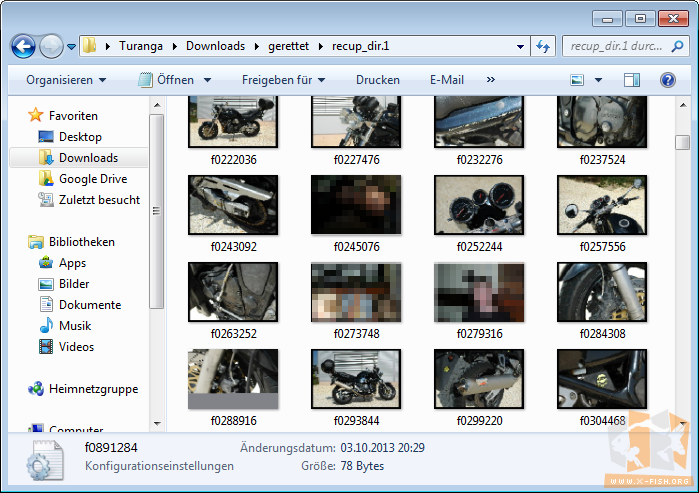Select recup_dir.1 in the address path

click(360, 46)
